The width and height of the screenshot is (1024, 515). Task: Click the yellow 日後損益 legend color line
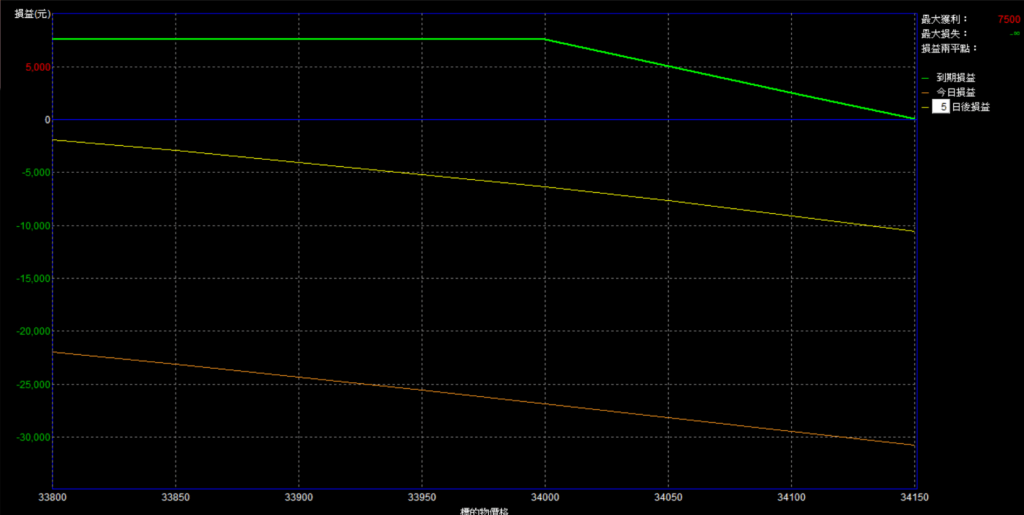pyautogui.click(x=925, y=107)
